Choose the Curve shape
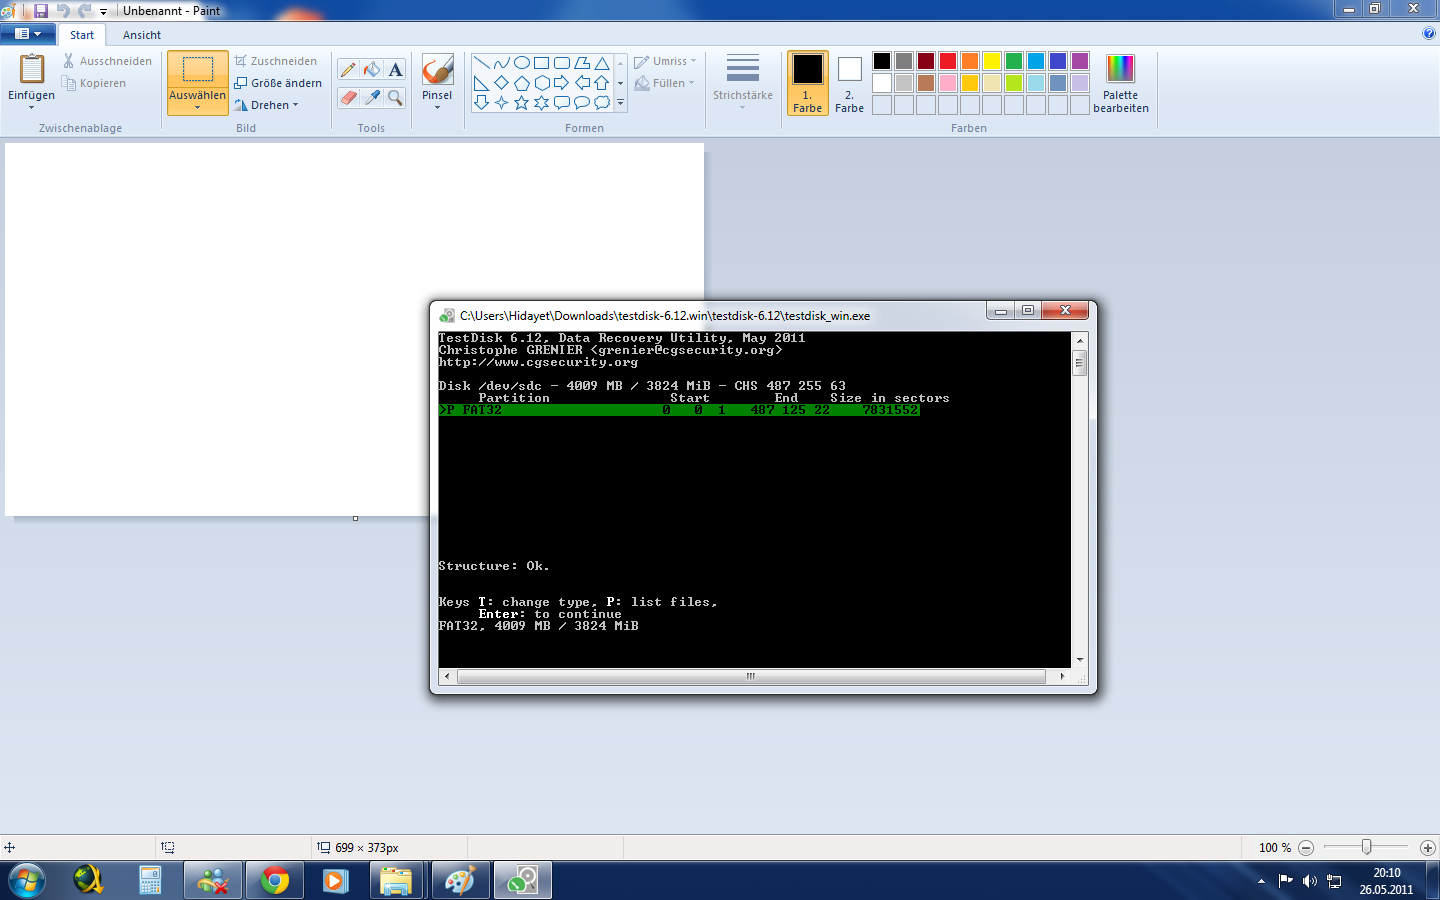 point(501,63)
